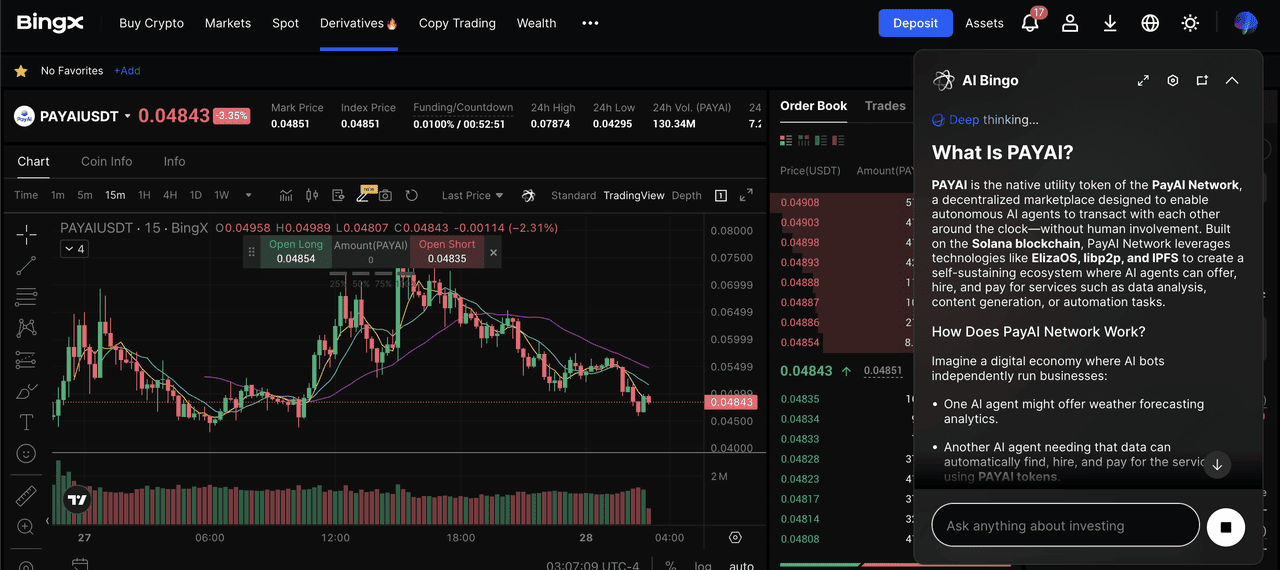Start new chat in AI Bingo
1280x570 pixels.
pyautogui.click(x=1202, y=80)
